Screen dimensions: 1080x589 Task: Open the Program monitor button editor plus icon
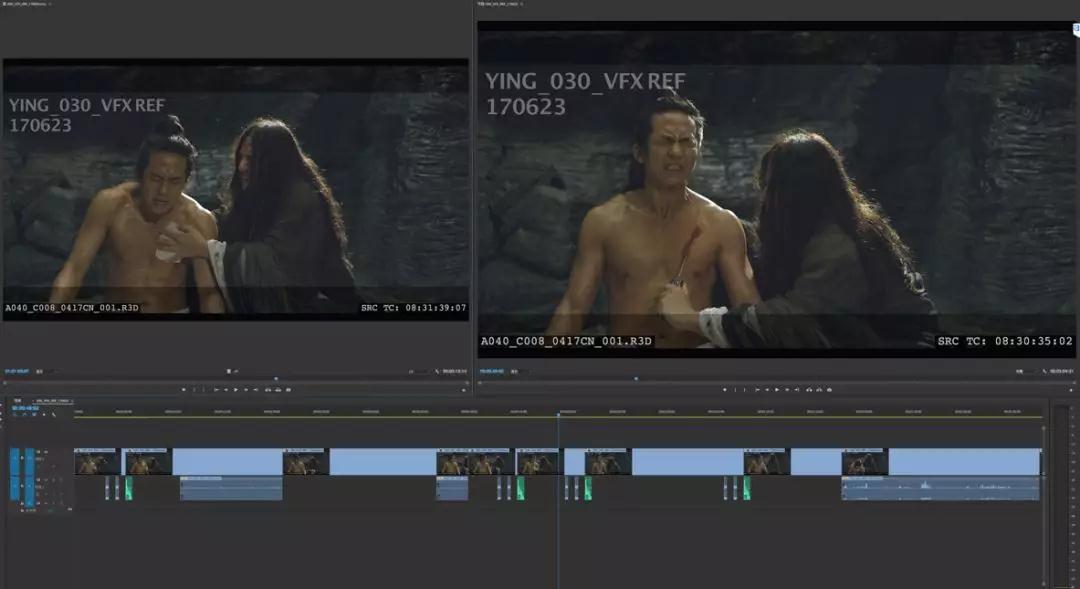pos(1068,389)
